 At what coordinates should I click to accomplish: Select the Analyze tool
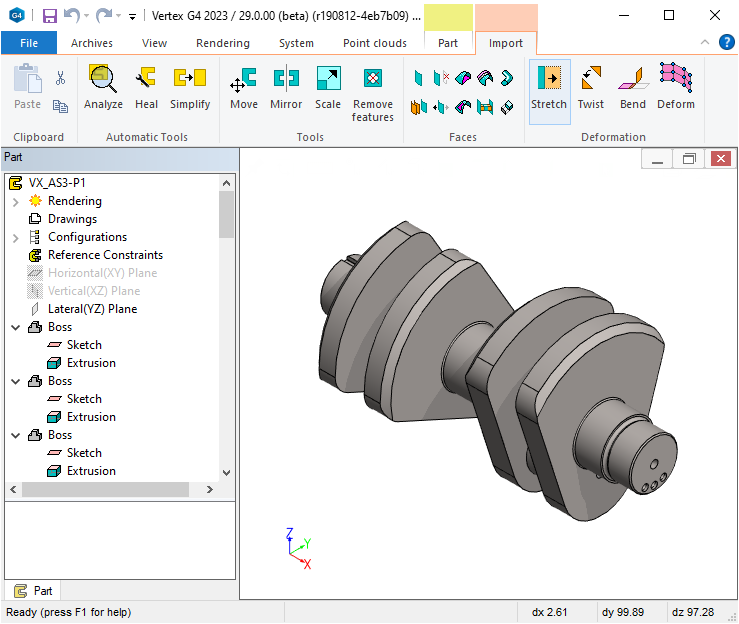(103, 87)
